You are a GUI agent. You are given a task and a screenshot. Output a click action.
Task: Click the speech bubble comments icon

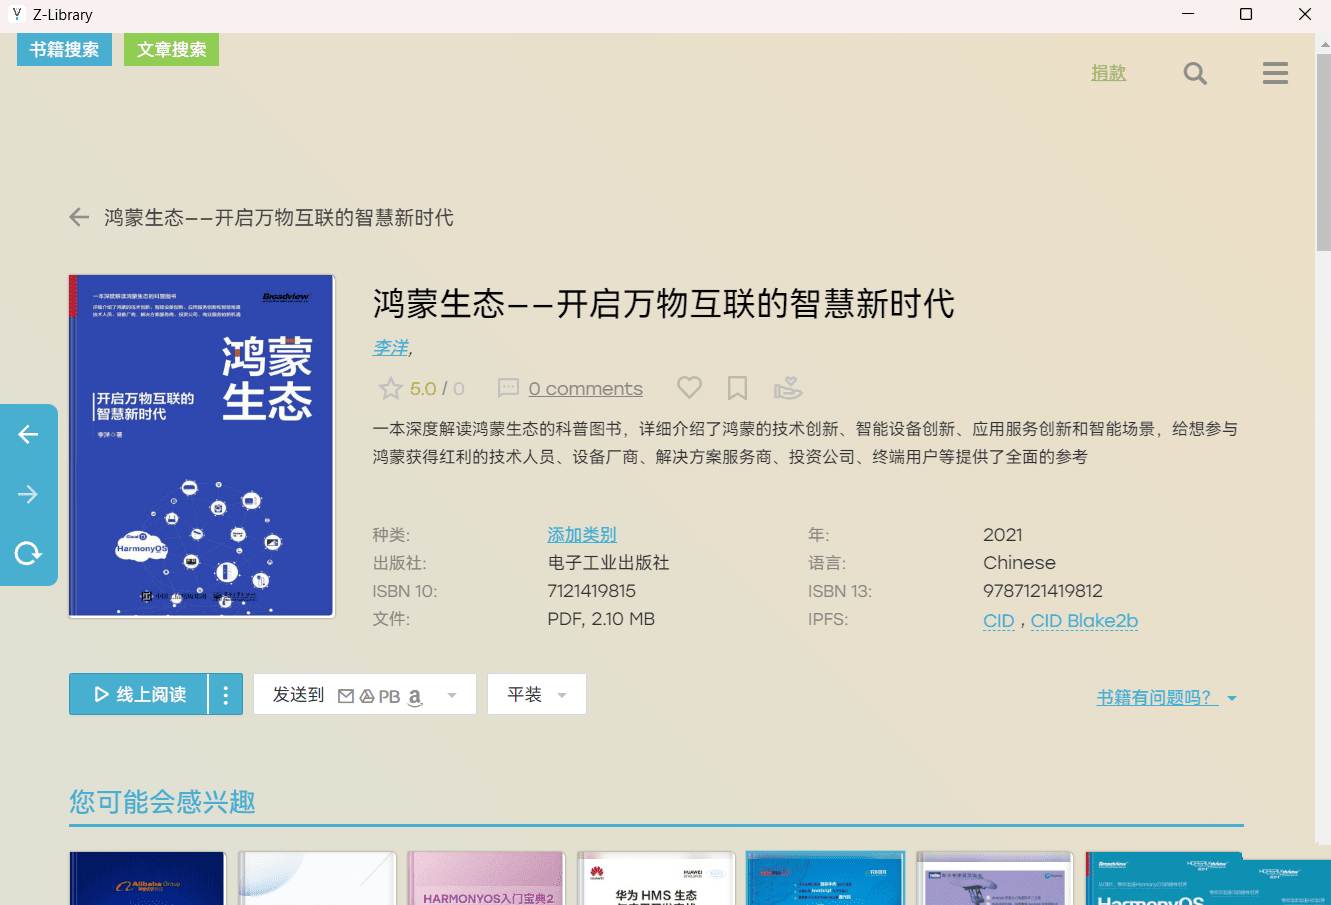coord(509,388)
